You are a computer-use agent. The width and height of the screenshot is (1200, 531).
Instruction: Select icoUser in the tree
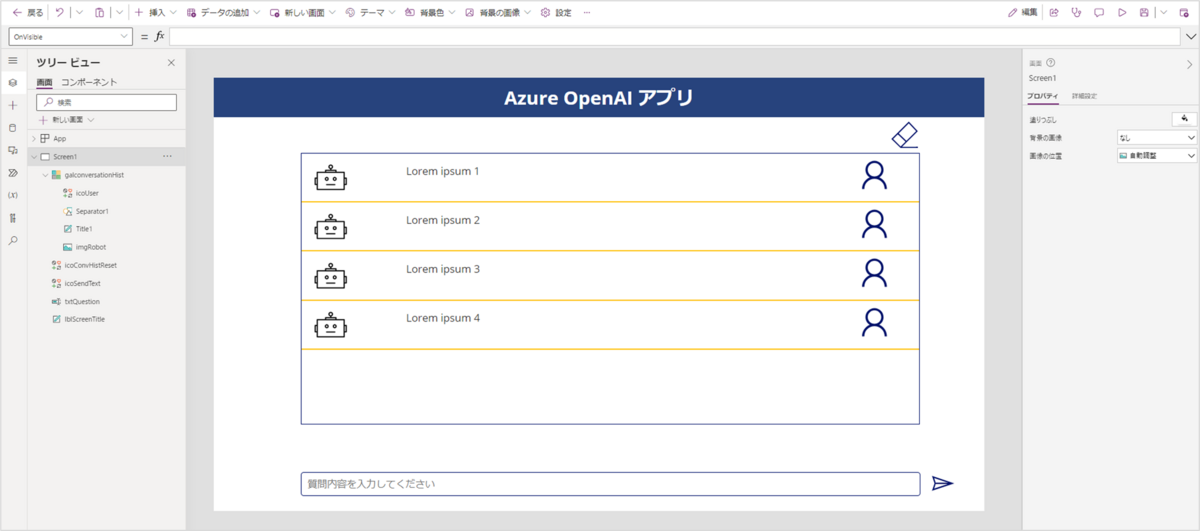point(87,193)
